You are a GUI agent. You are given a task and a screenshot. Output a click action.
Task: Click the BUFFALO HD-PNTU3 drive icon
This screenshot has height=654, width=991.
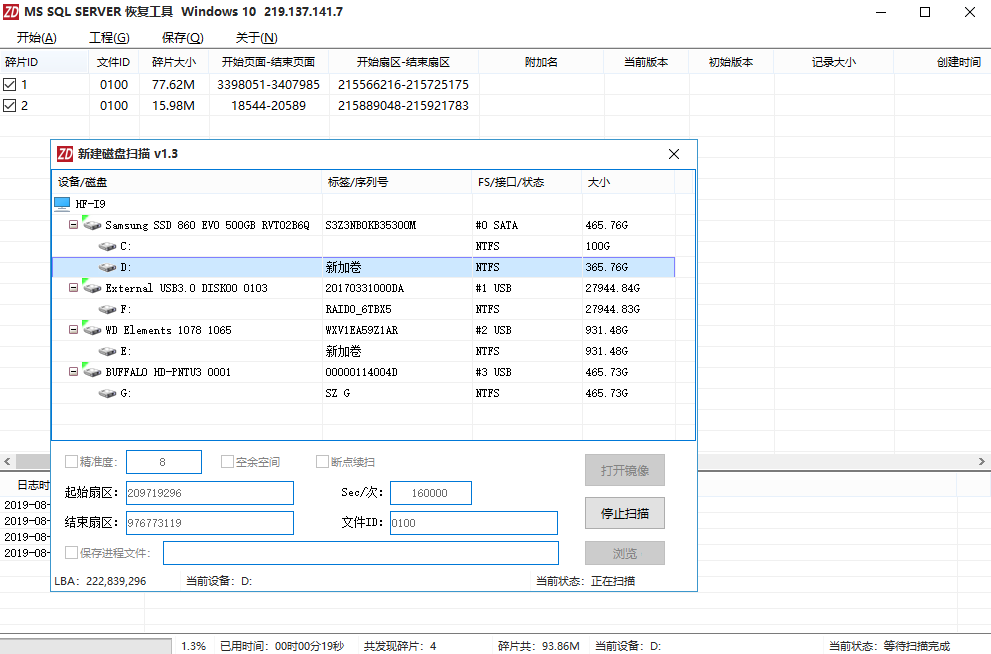tap(92, 372)
